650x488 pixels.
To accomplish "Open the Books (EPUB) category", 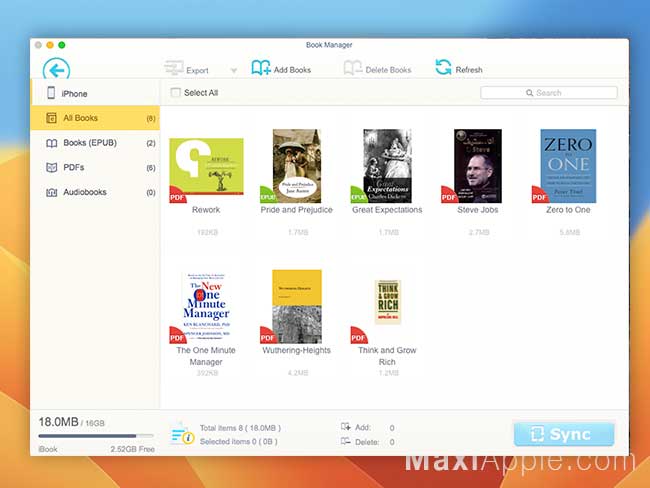I will (x=95, y=143).
